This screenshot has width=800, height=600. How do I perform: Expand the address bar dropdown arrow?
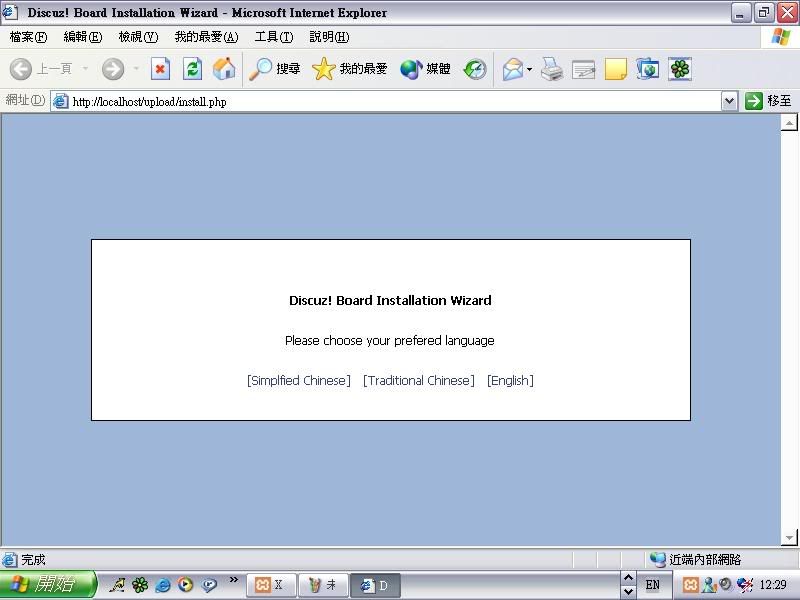coord(729,101)
